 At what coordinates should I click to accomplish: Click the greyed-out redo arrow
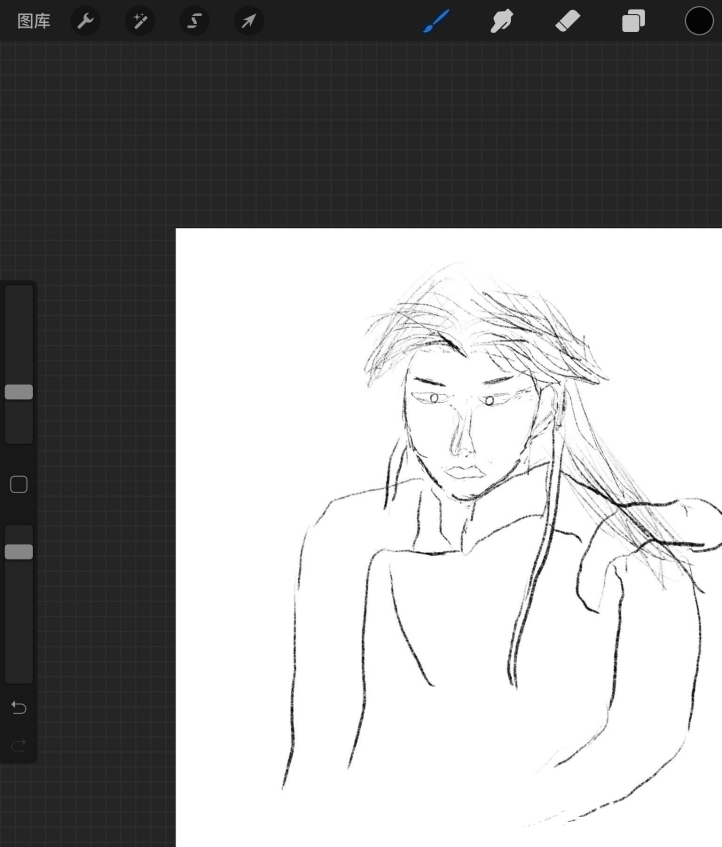coord(19,744)
